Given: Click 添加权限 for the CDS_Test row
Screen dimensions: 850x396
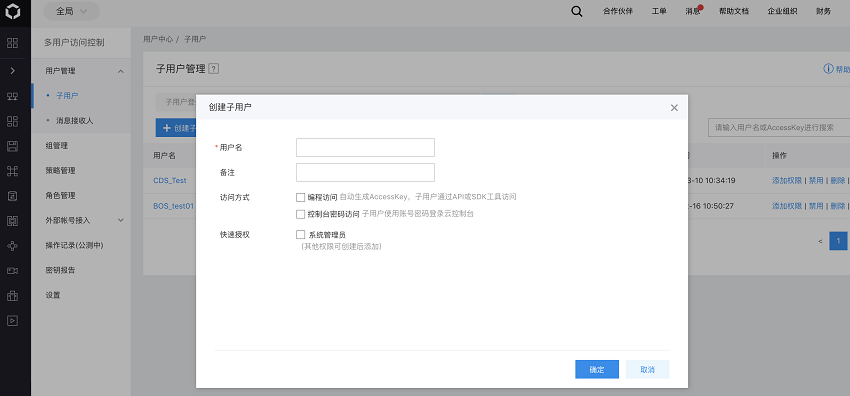Looking at the screenshot, I should coord(787,180).
